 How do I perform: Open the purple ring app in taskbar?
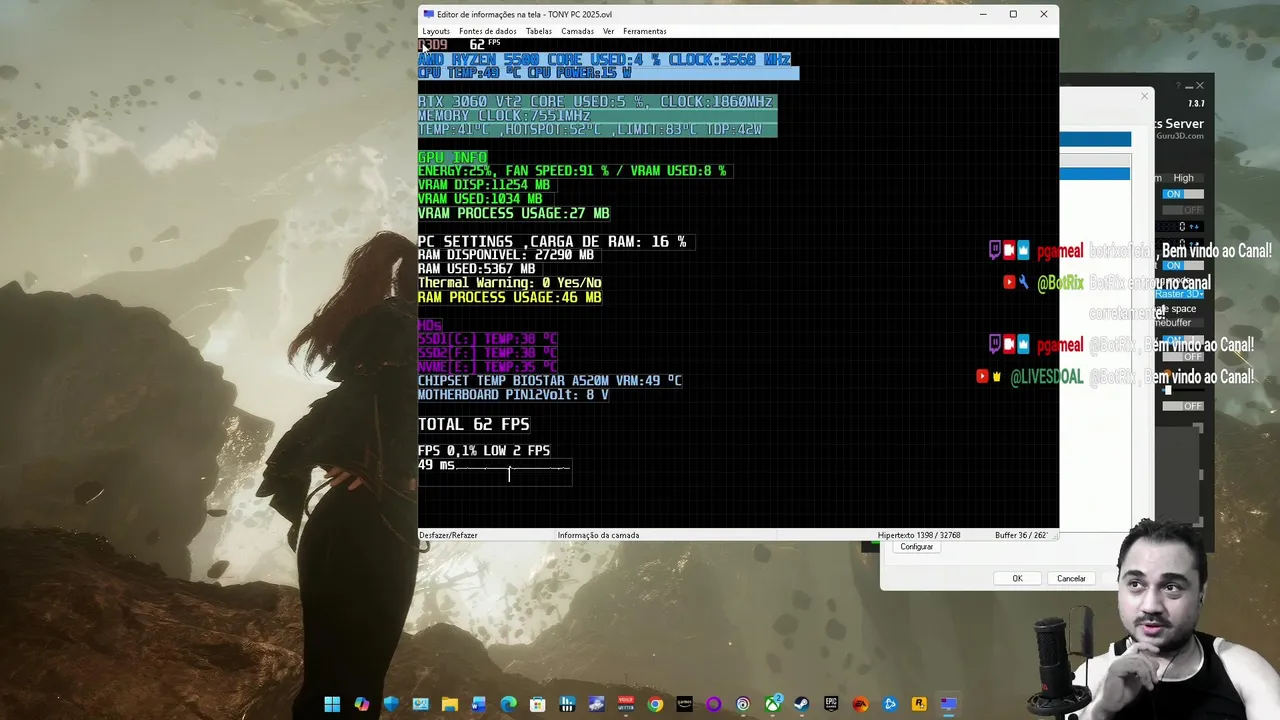(714, 704)
